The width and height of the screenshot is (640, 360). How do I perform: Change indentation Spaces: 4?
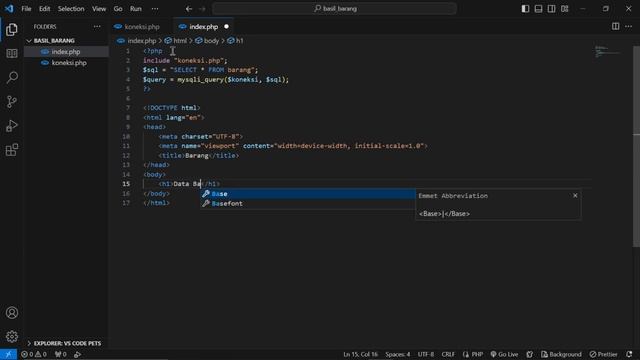398,354
